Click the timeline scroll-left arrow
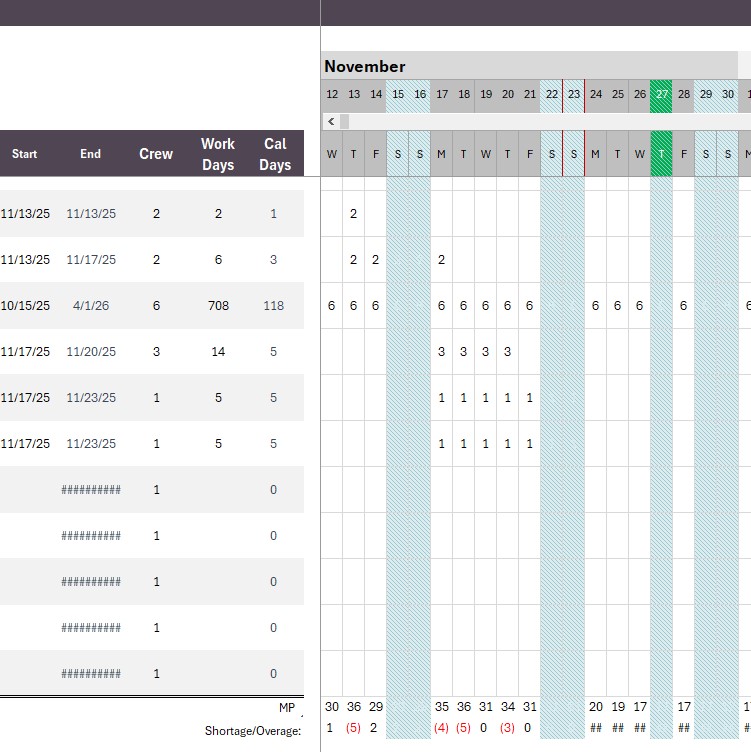 [331, 121]
